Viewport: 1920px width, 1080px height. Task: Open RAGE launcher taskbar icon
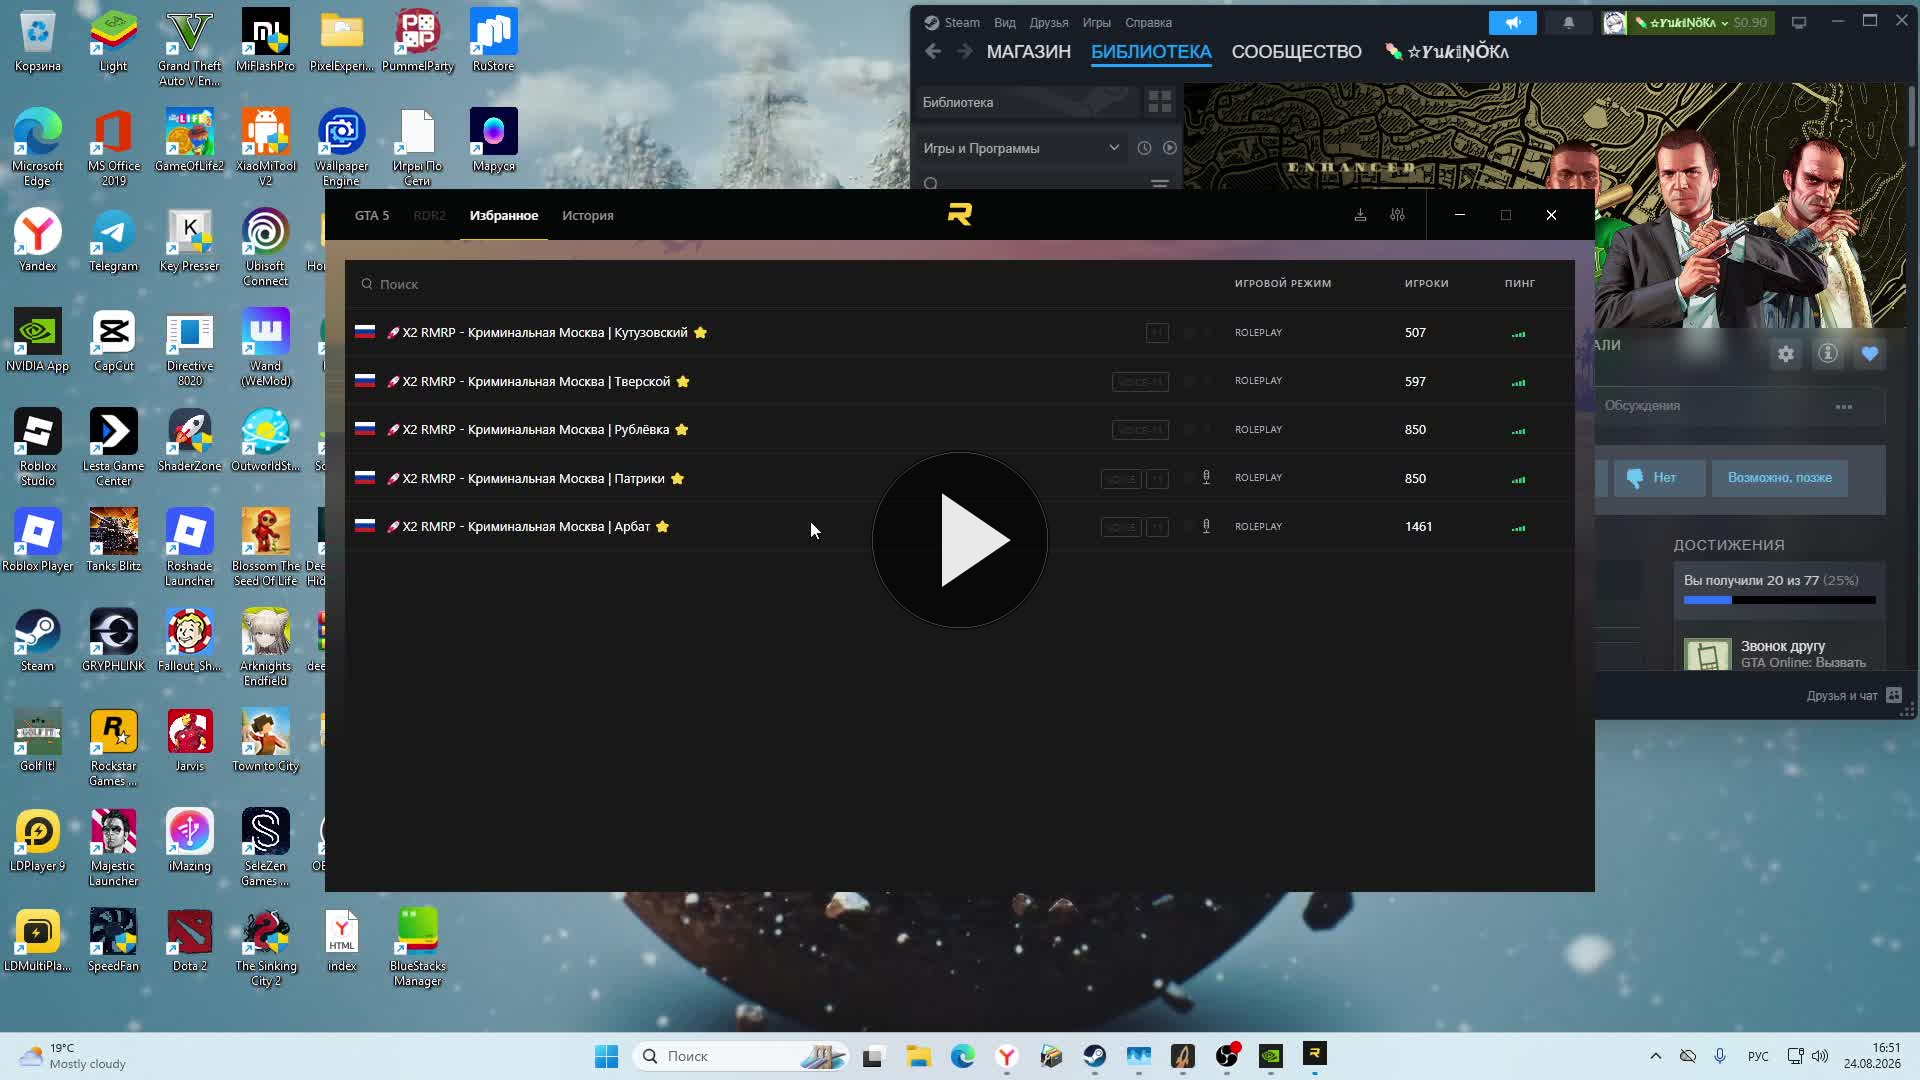pos(1315,1055)
